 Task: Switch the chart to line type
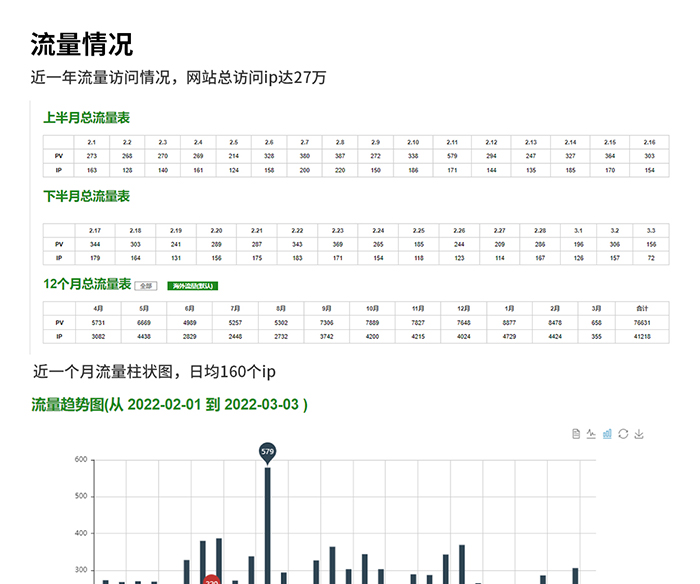pos(591,434)
